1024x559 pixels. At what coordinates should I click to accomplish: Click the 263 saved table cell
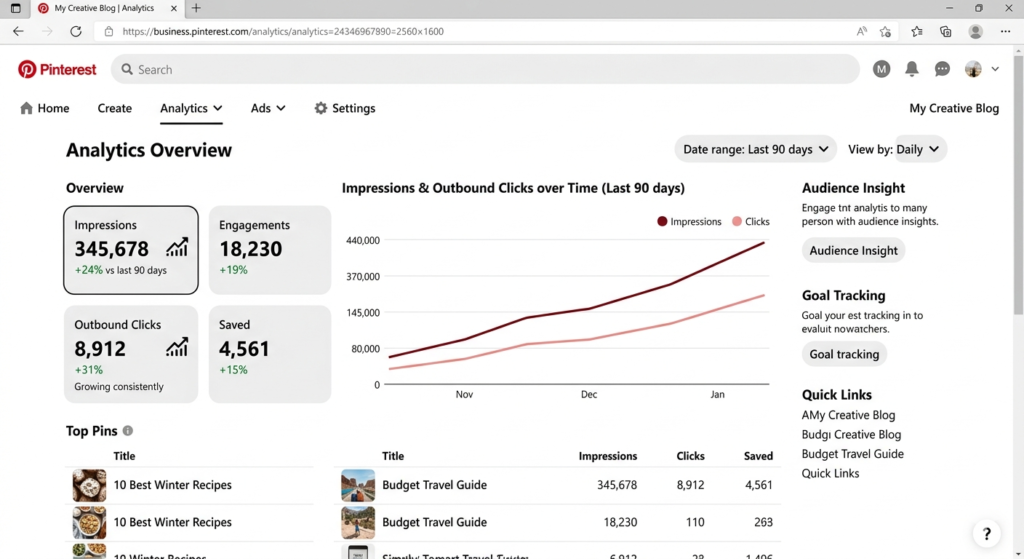[x=763, y=522]
